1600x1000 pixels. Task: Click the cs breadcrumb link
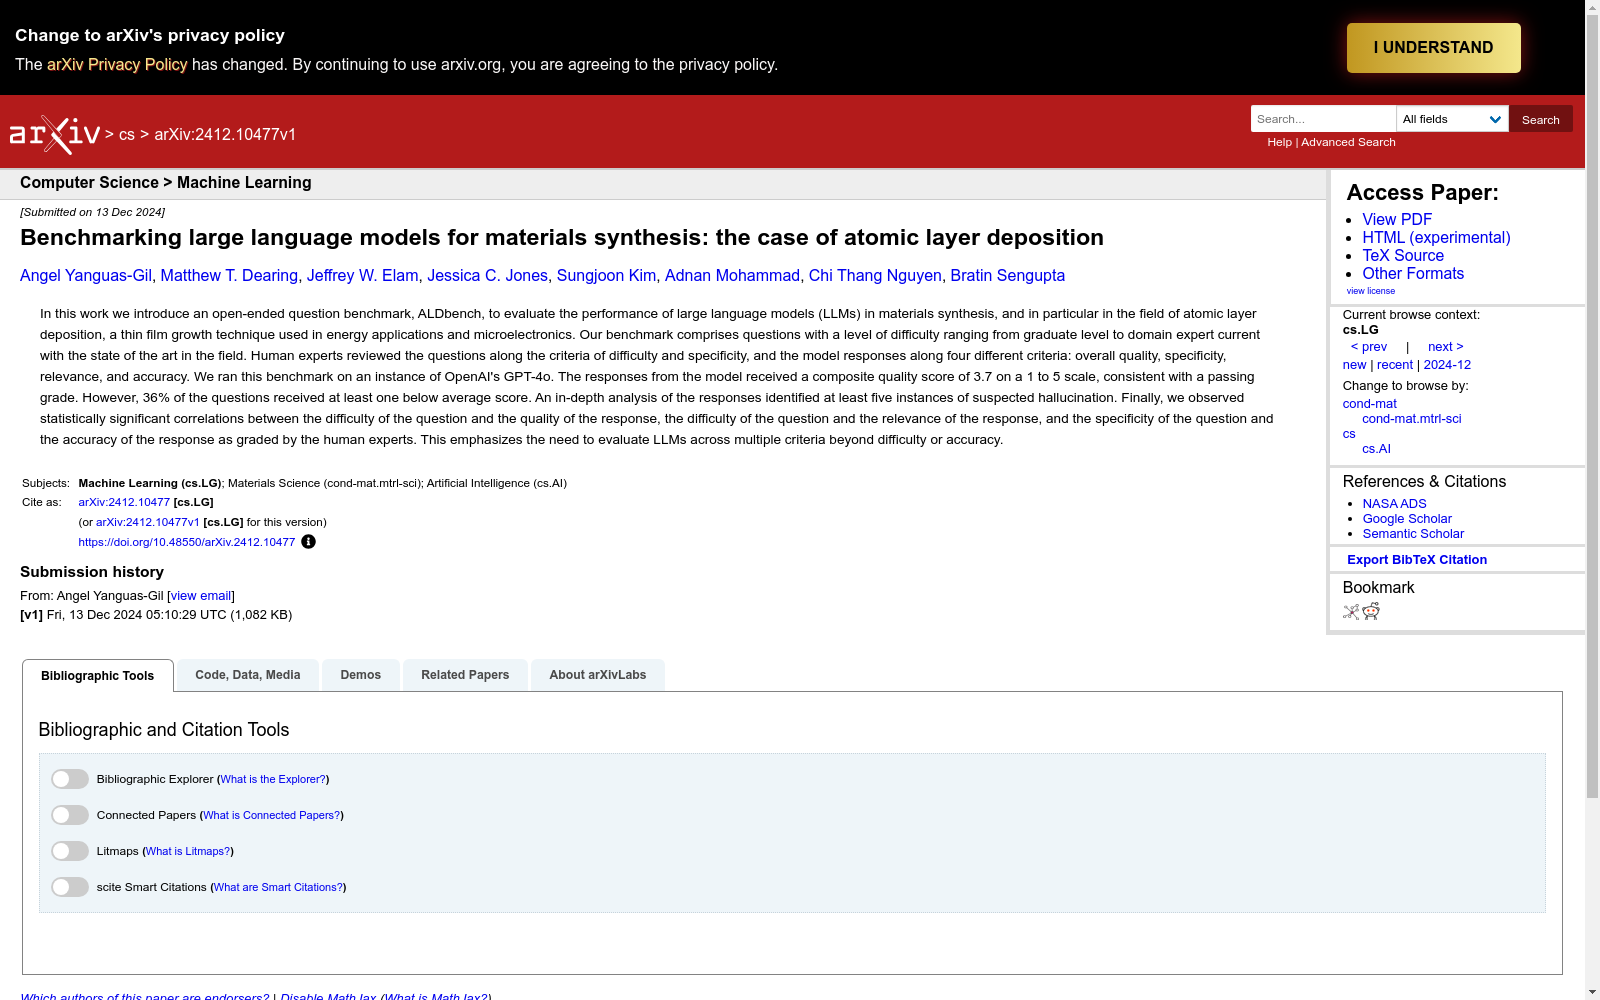(127, 135)
